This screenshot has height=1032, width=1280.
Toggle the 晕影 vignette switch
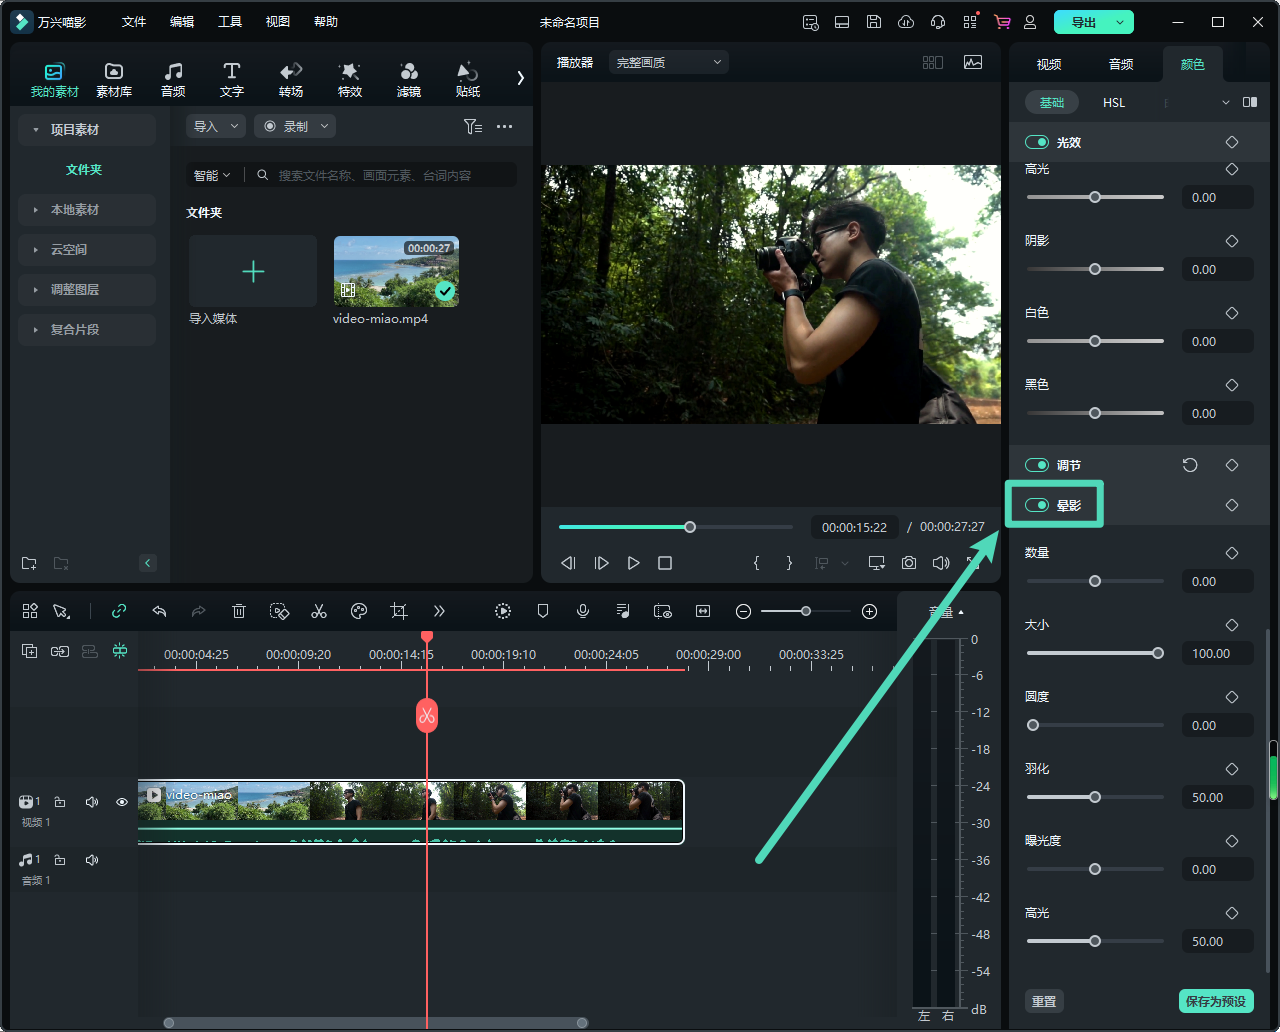[x=1037, y=505]
